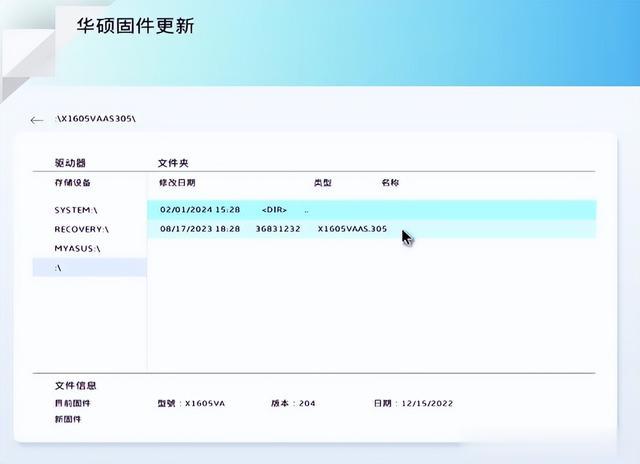Viewport: 640px width, 464px height.
Task: Click the 文件夹 panel heading
Action: (x=173, y=163)
